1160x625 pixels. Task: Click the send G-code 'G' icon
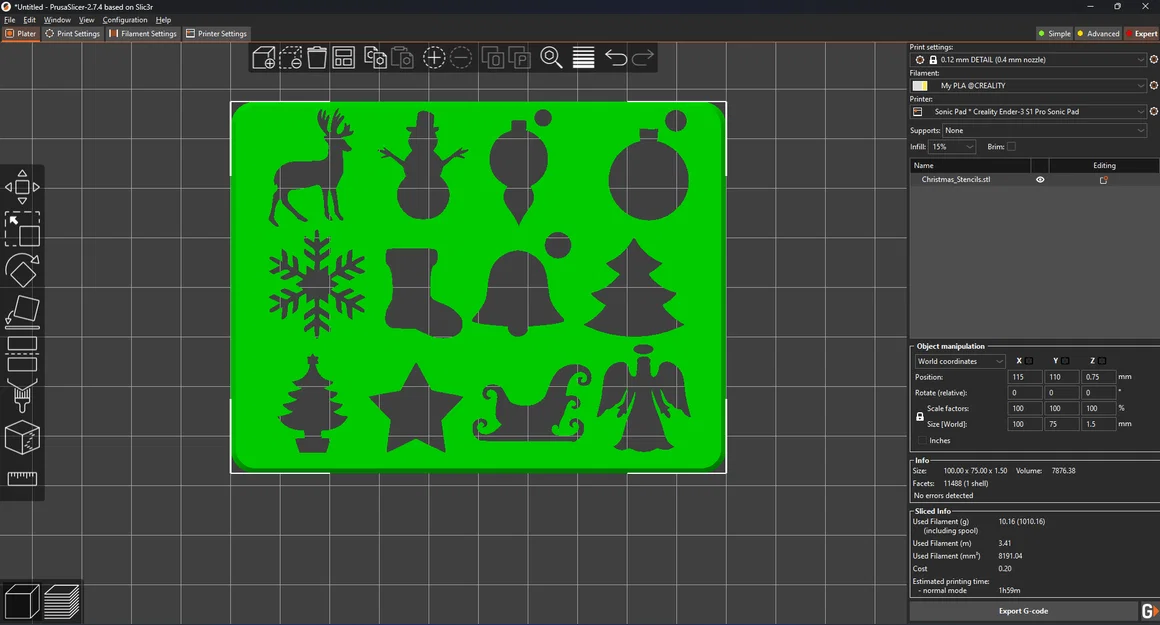pos(1149,611)
